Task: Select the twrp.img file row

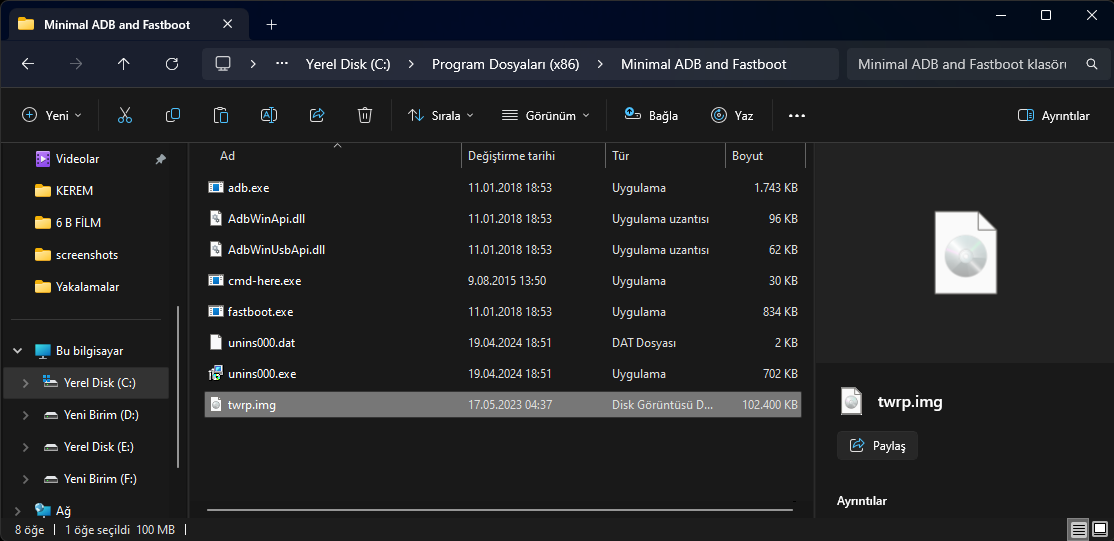Action: [x=503, y=405]
